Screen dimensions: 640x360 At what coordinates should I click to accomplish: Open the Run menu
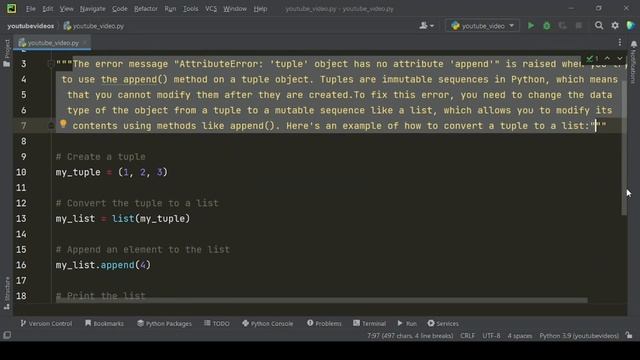(170, 9)
